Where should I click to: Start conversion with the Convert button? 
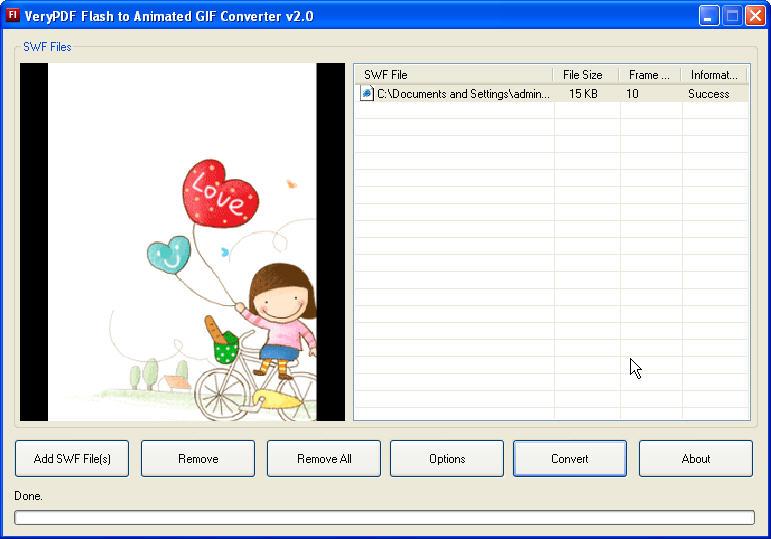[x=570, y=458]
